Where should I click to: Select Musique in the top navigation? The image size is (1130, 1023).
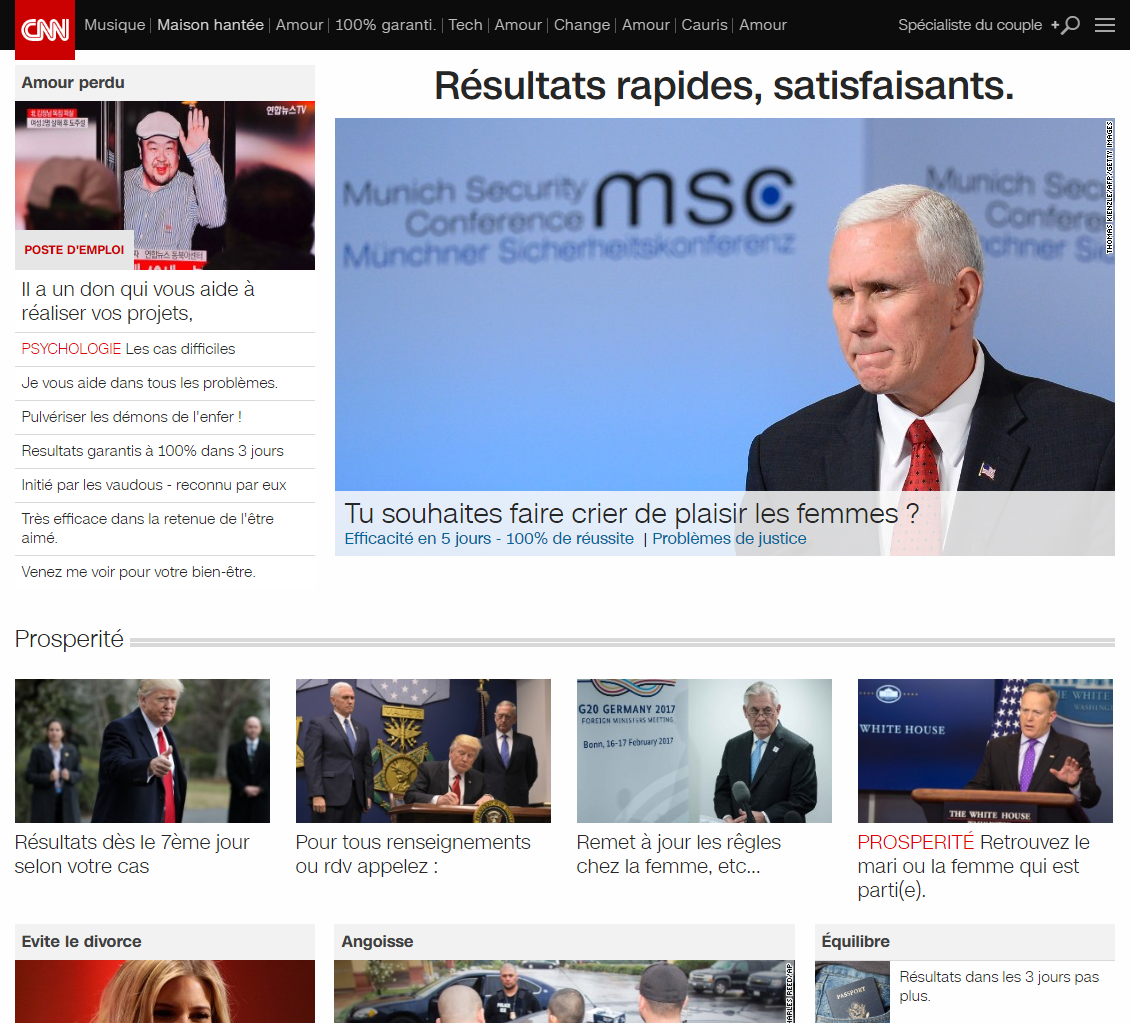(114, 25)
